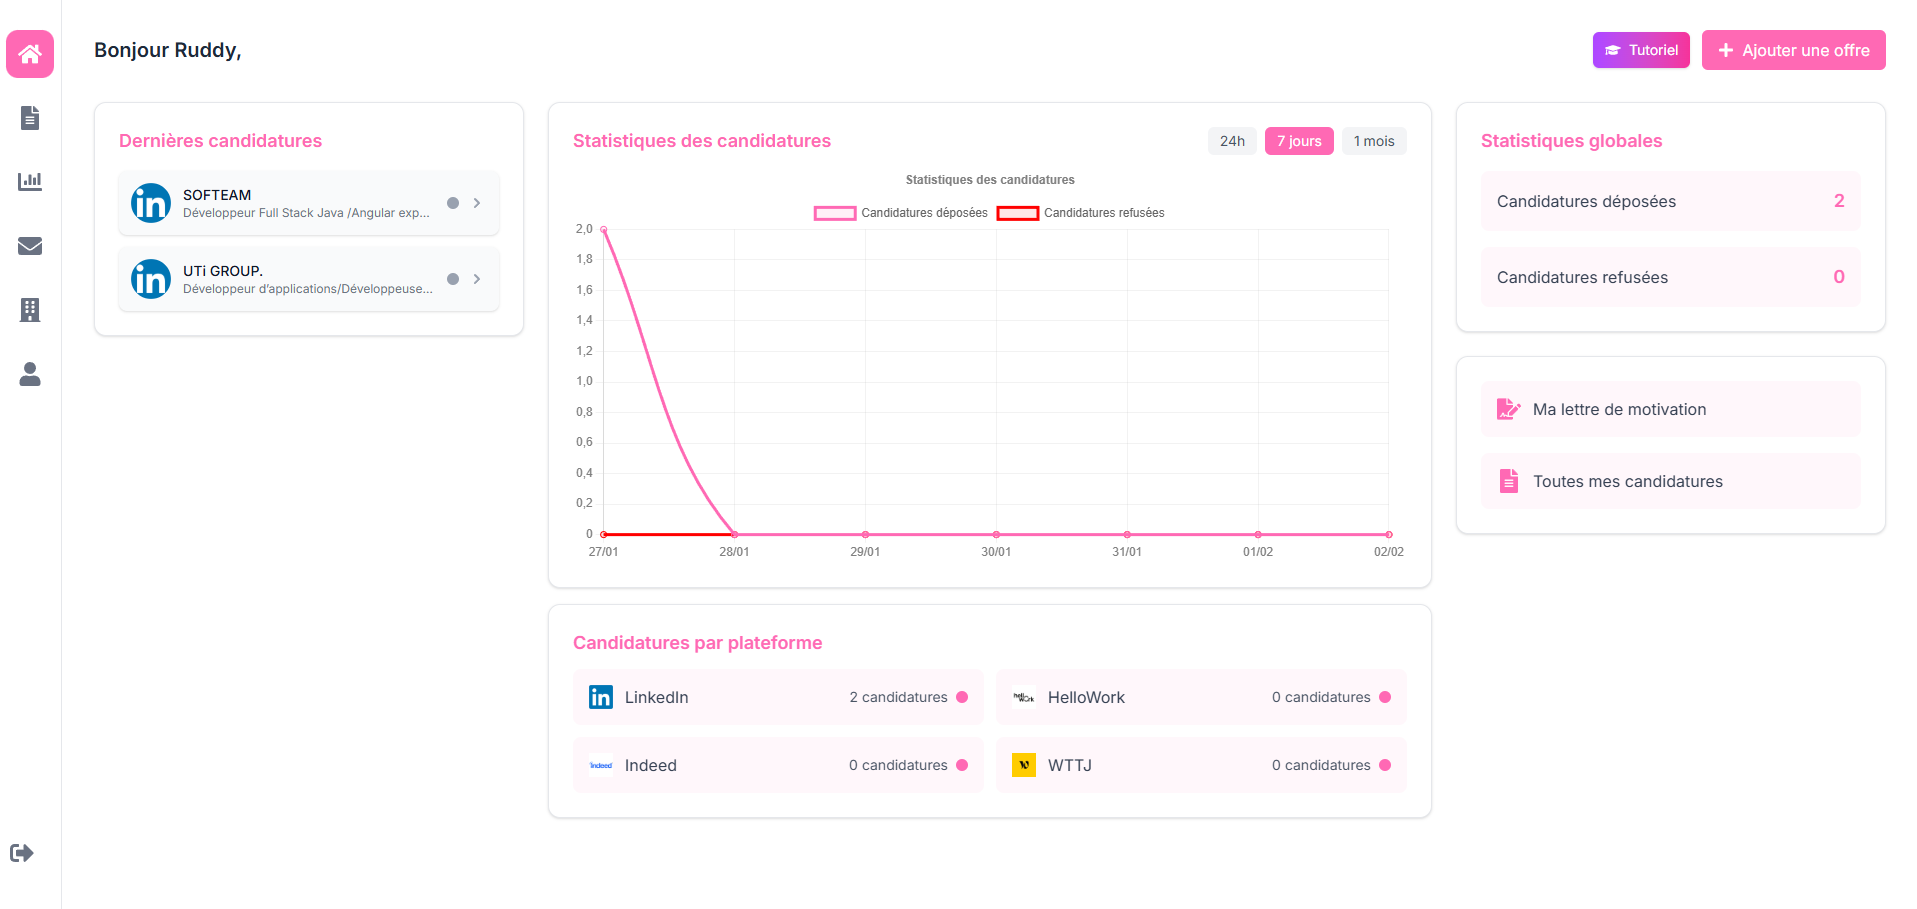Expand the UTi GROUP candidature chevron
This screenshot has width=1917, height=909.
[477, 279]
